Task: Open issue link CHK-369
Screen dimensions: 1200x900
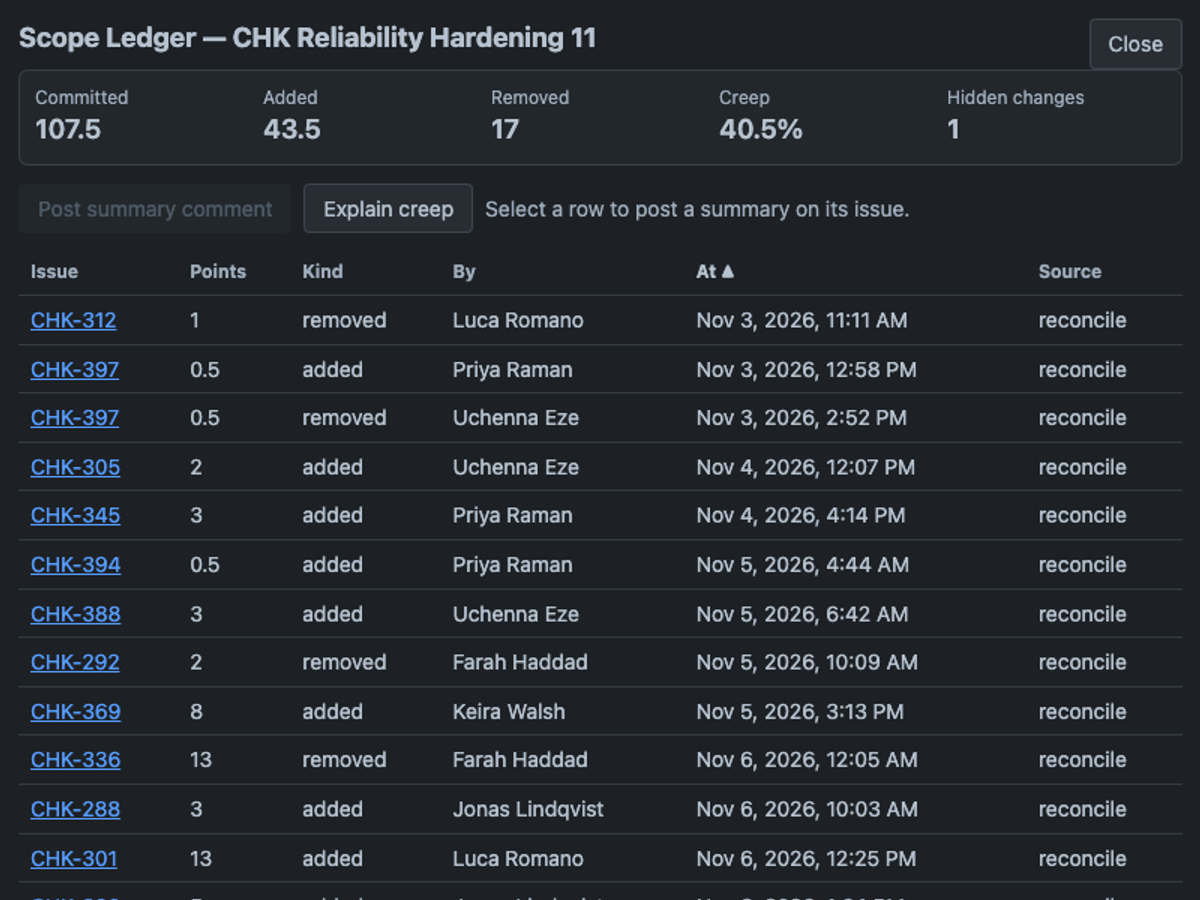Action: [x=75, y=712]
